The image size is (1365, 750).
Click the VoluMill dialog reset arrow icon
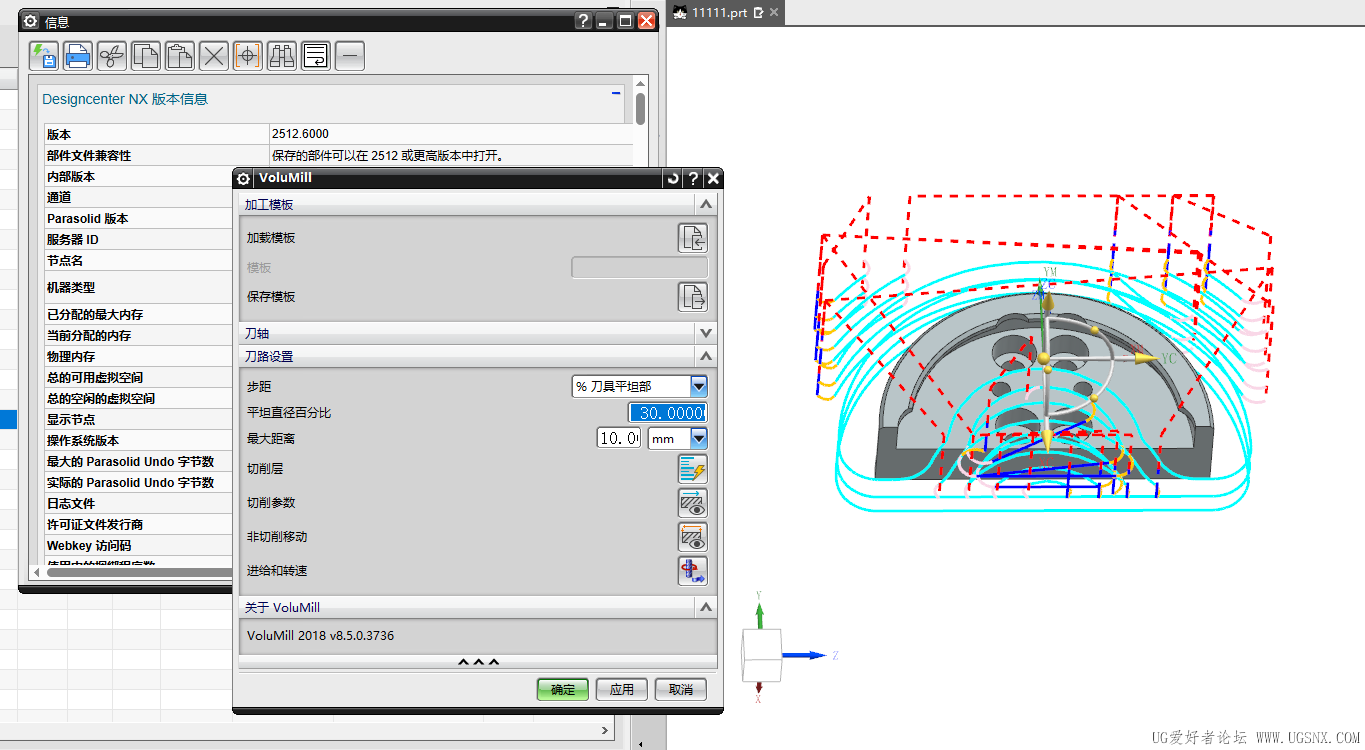coord(673,179)
